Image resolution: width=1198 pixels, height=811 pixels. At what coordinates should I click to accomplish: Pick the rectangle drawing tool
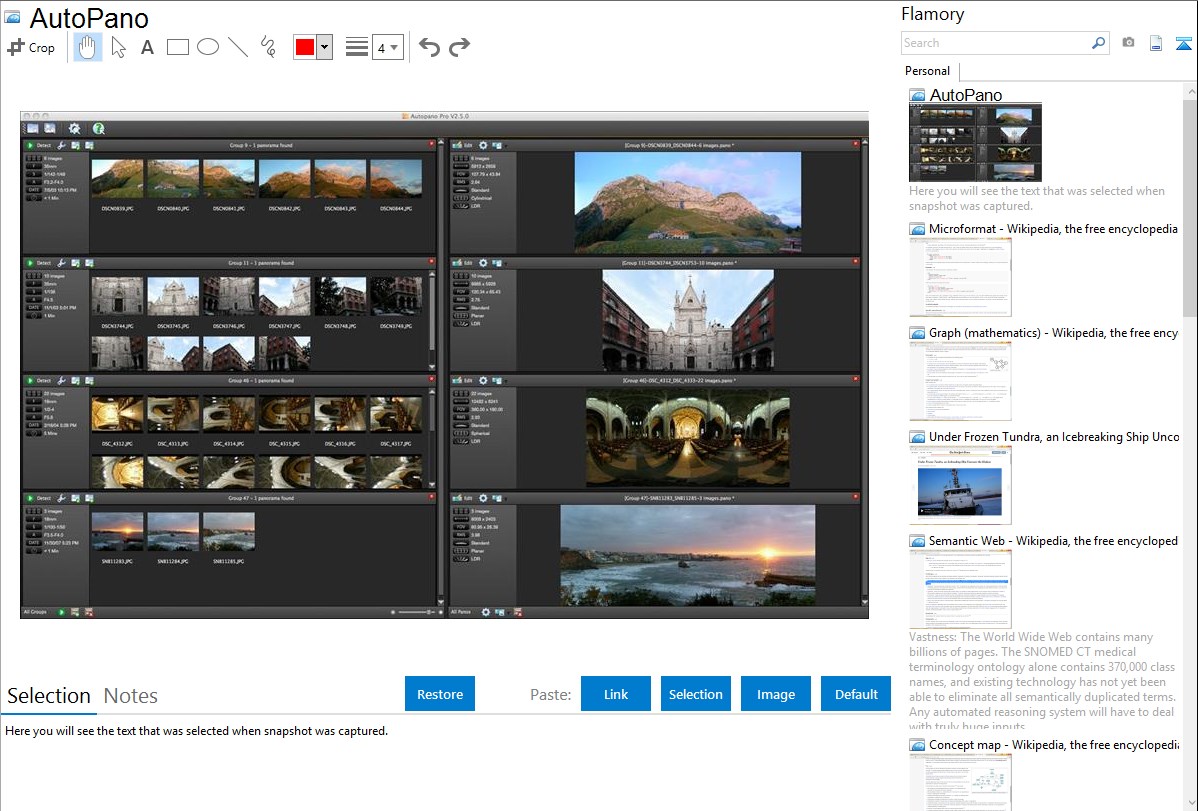[177, 47]
